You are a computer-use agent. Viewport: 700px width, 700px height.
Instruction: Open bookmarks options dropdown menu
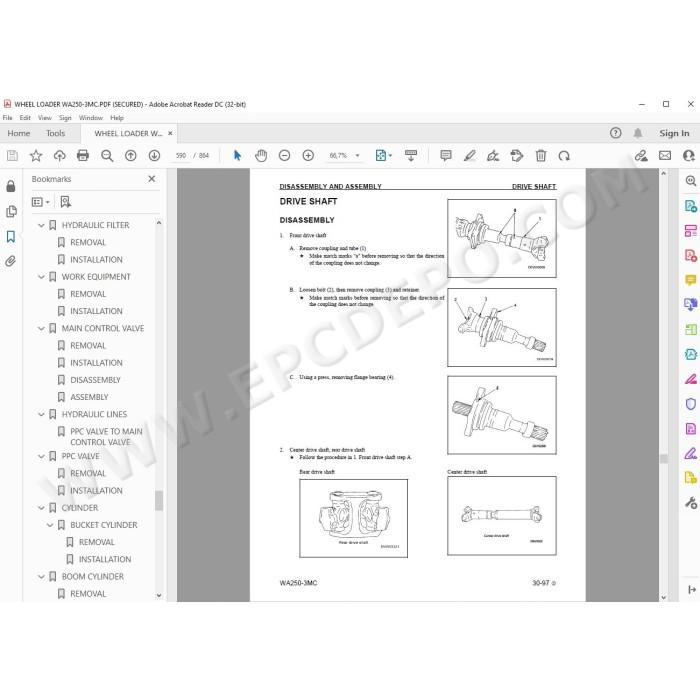(x=41, y=202)
